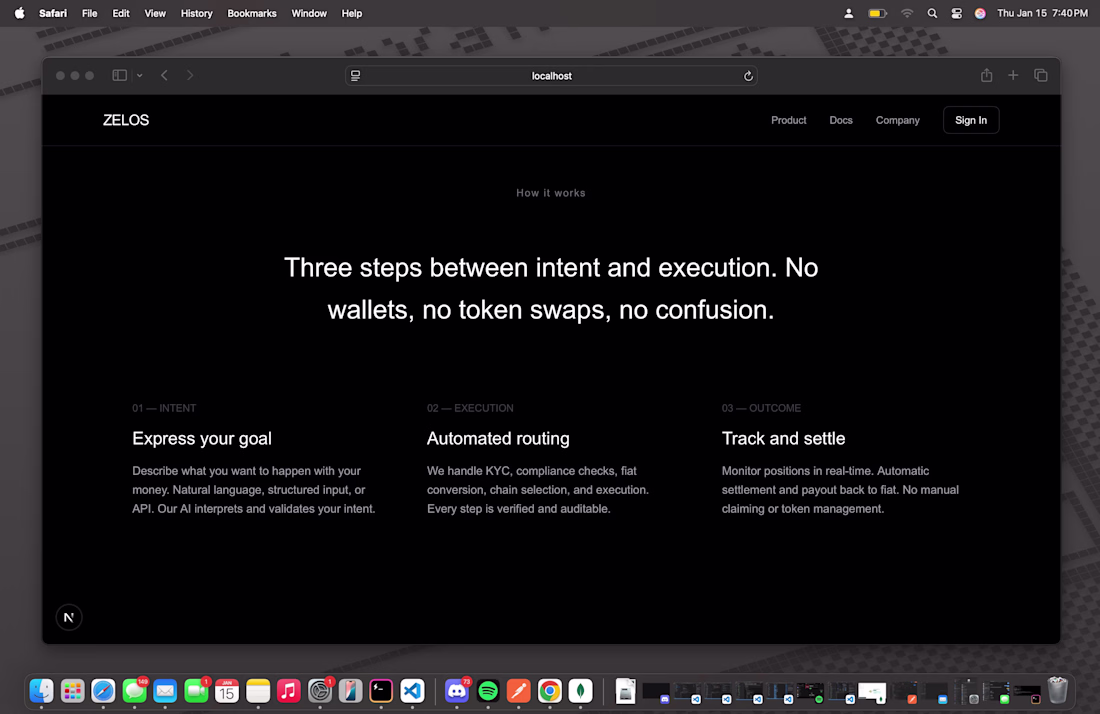Open iPhone Mirroring from the dock
This screenshot has width=1100, height=714.
350,691
